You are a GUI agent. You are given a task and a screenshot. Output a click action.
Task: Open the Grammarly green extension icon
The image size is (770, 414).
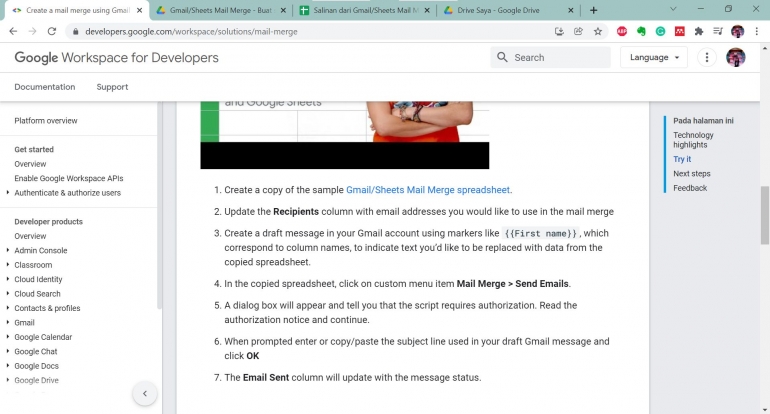click(x=660, y=31)
